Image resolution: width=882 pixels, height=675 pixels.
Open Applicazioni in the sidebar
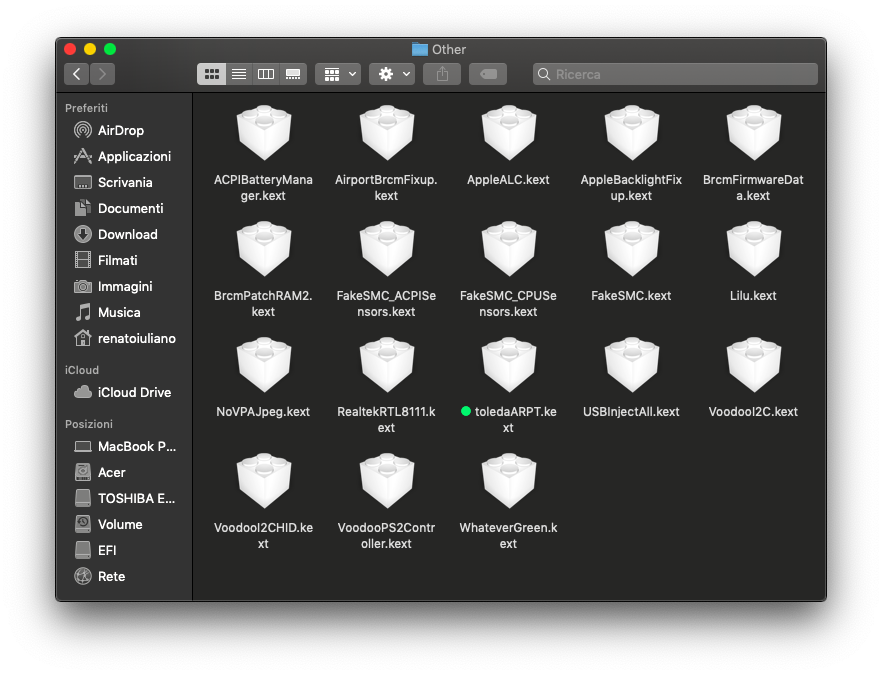(125, 156)
